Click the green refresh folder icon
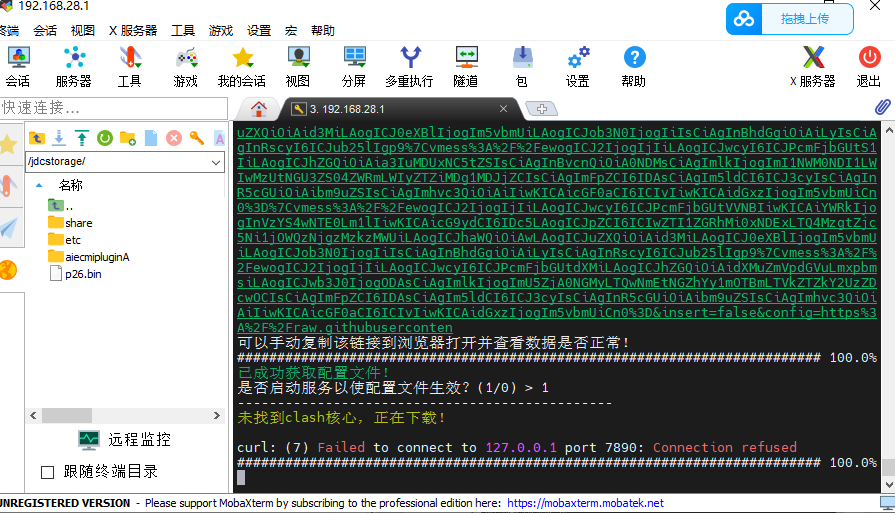The image size is (895, 513). pyautogui.click(x=105, y=137)
